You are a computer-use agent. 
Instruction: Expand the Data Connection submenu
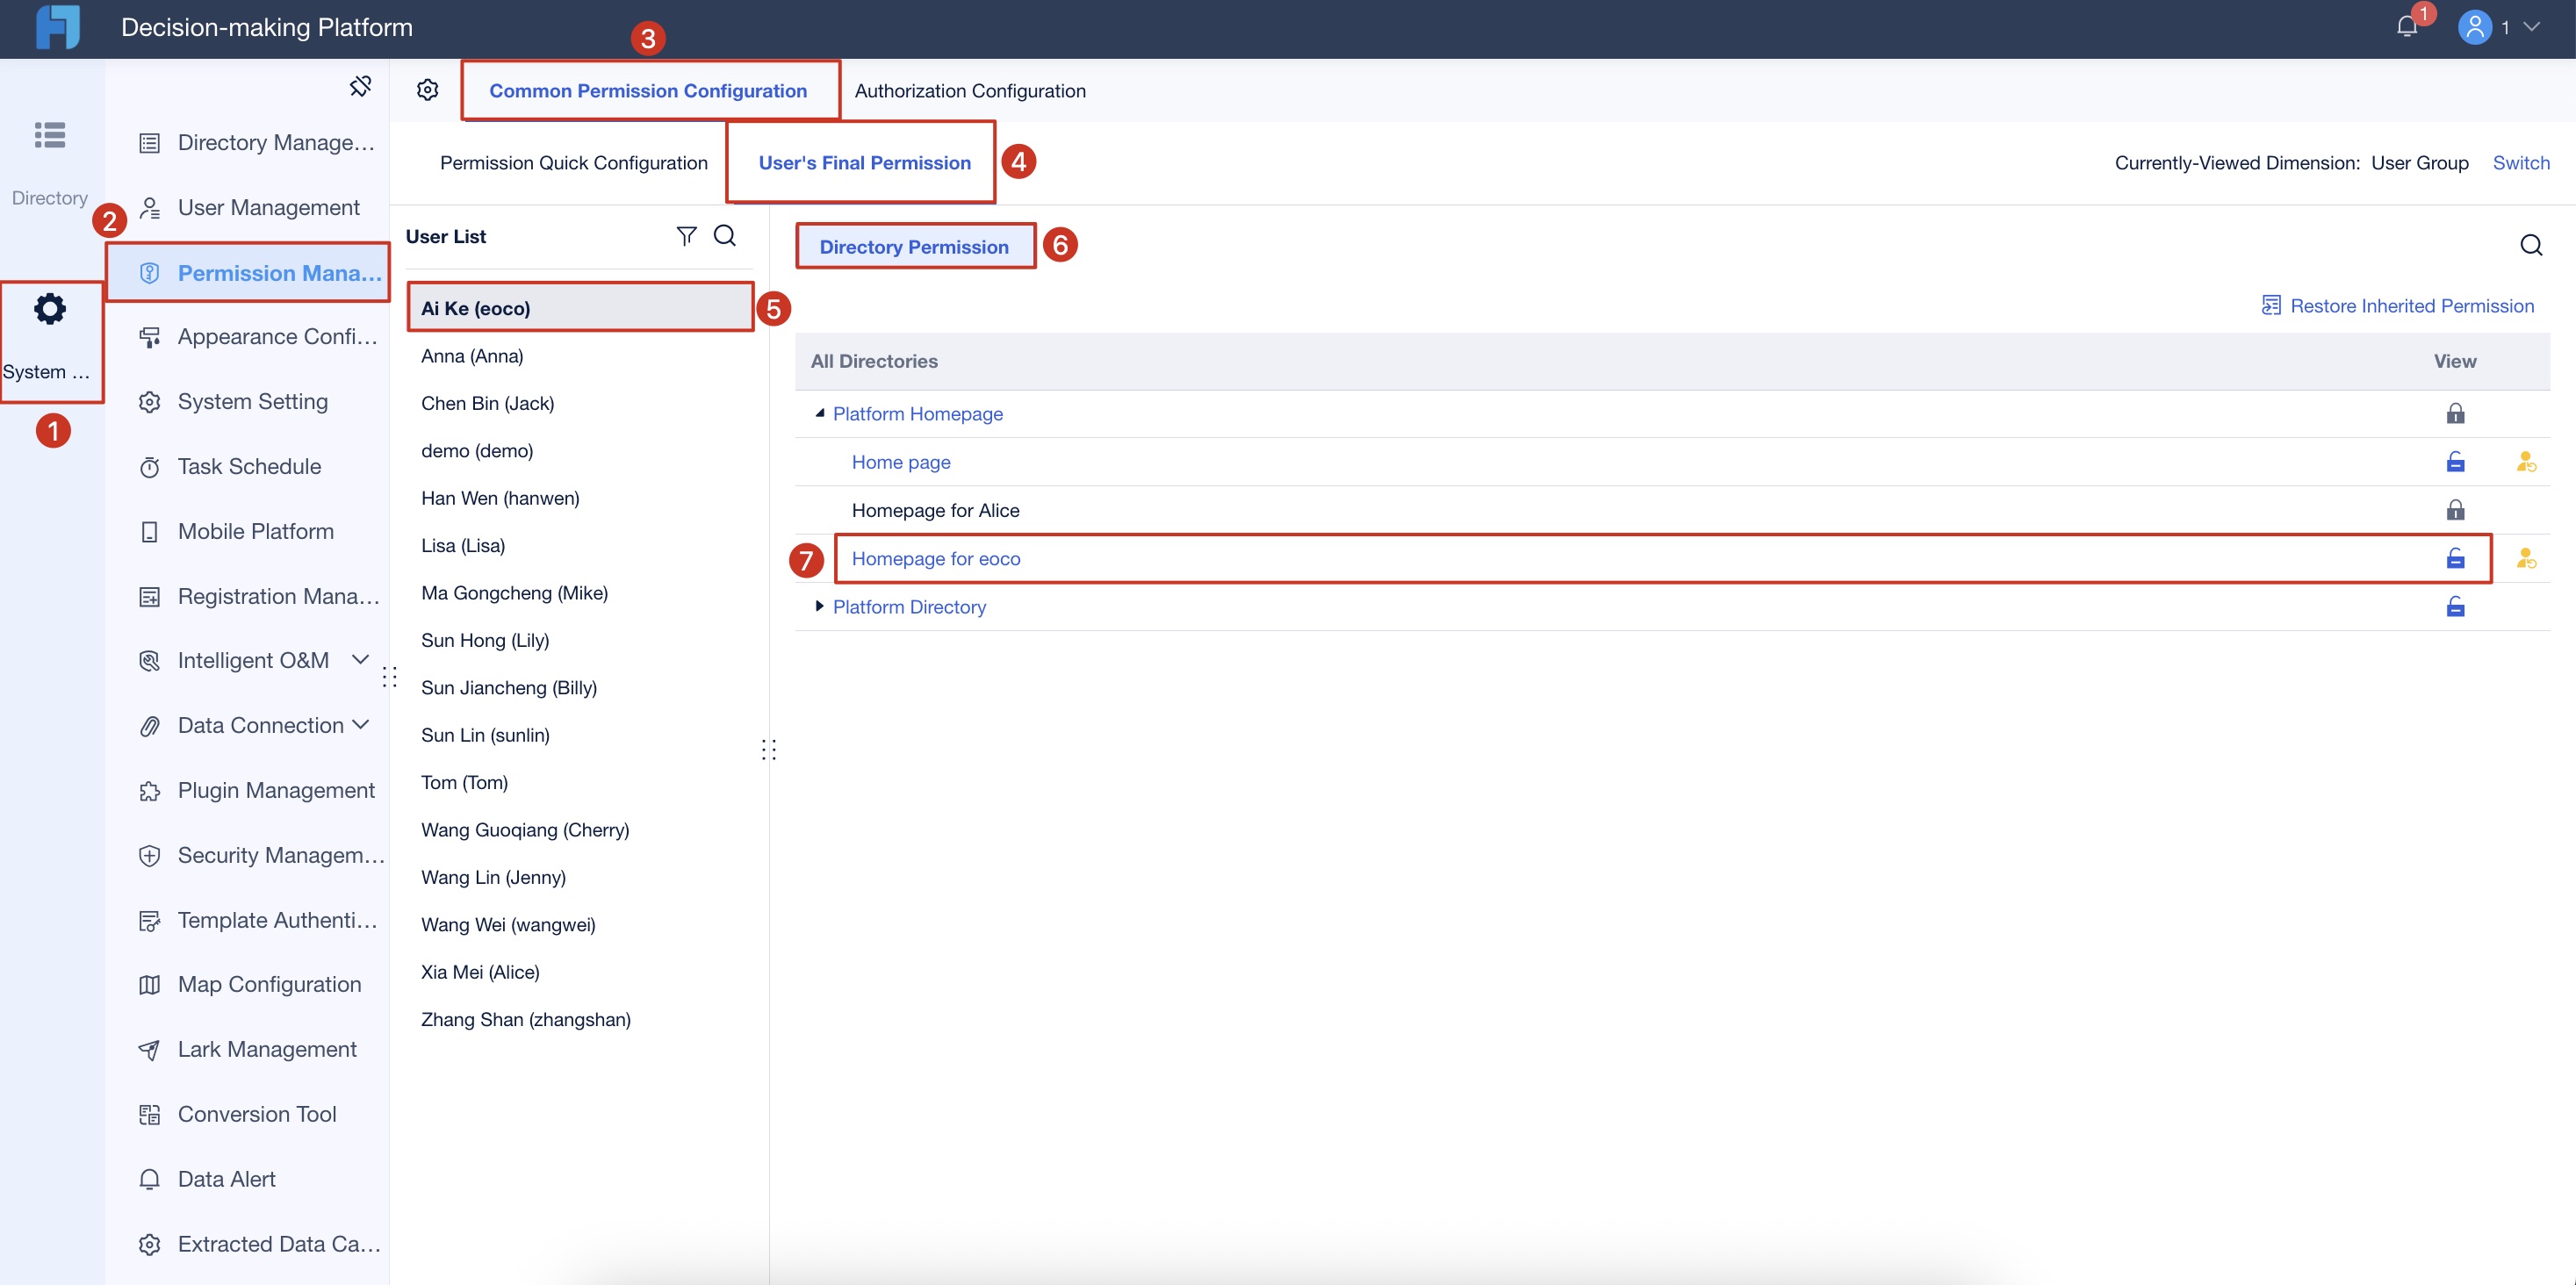tap(360, 725)
